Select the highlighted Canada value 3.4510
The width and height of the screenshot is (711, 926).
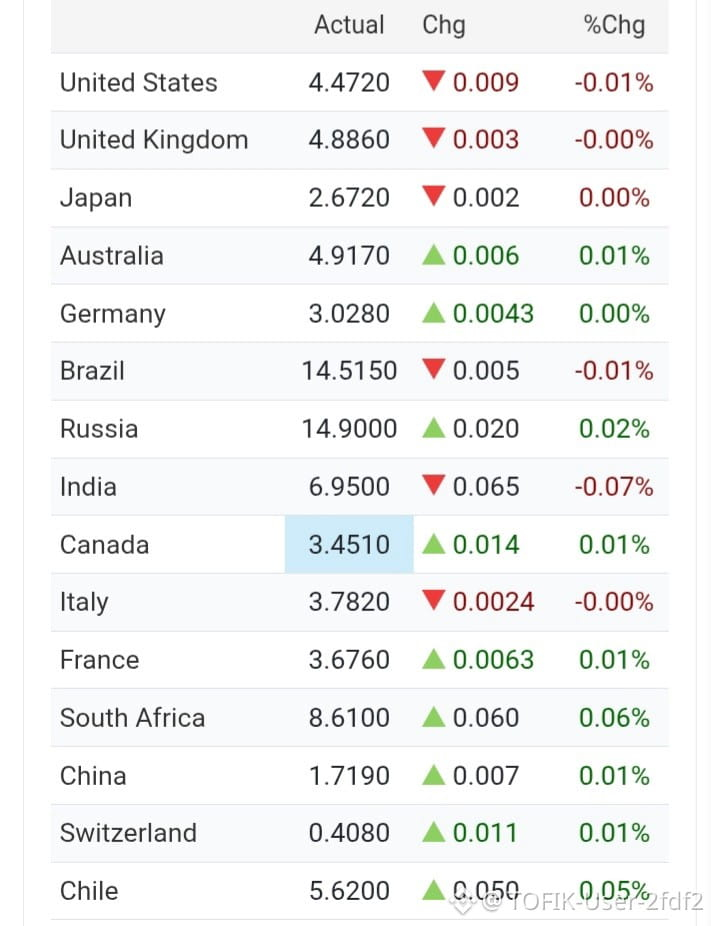pos(349,544)
